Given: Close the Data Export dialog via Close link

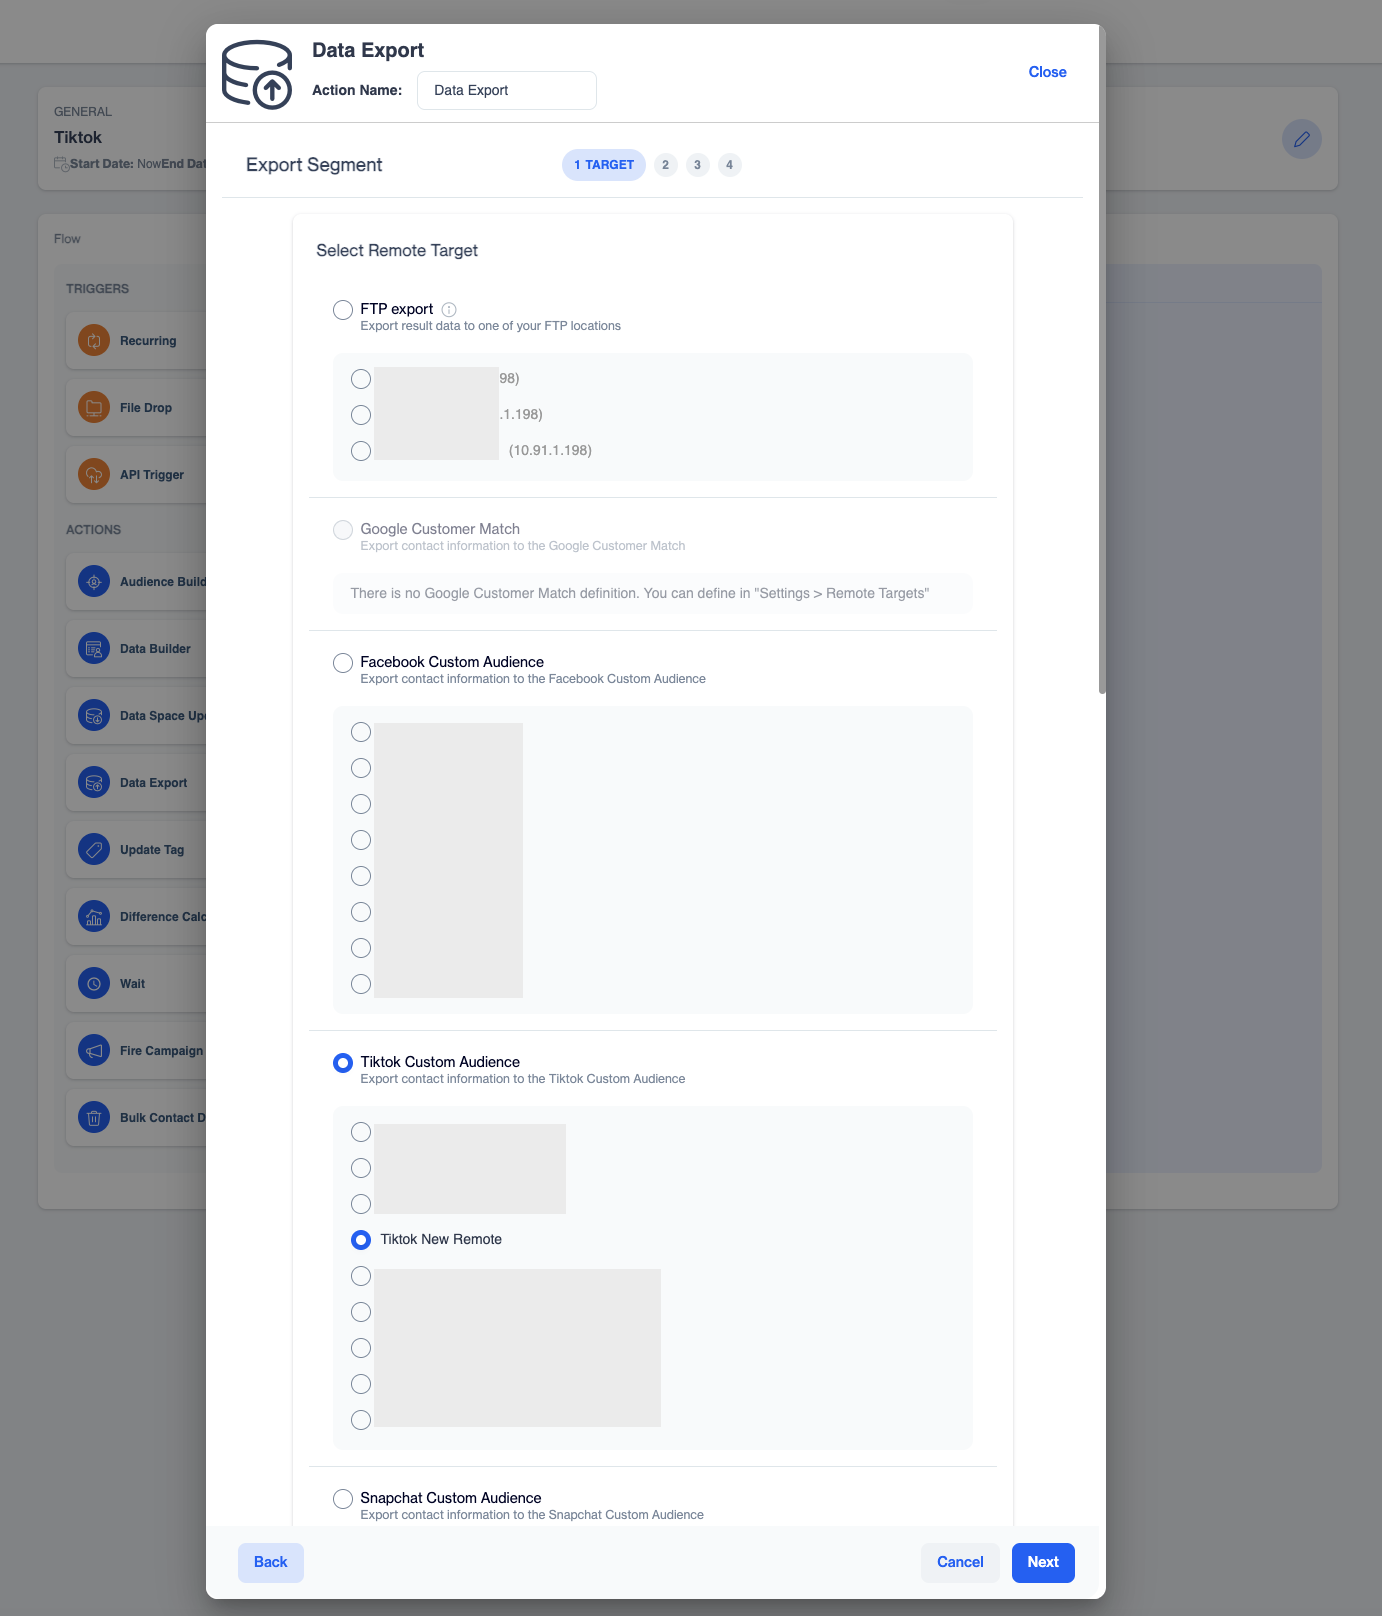Looking at the screenshot, I should click(x=1047, y=72).
